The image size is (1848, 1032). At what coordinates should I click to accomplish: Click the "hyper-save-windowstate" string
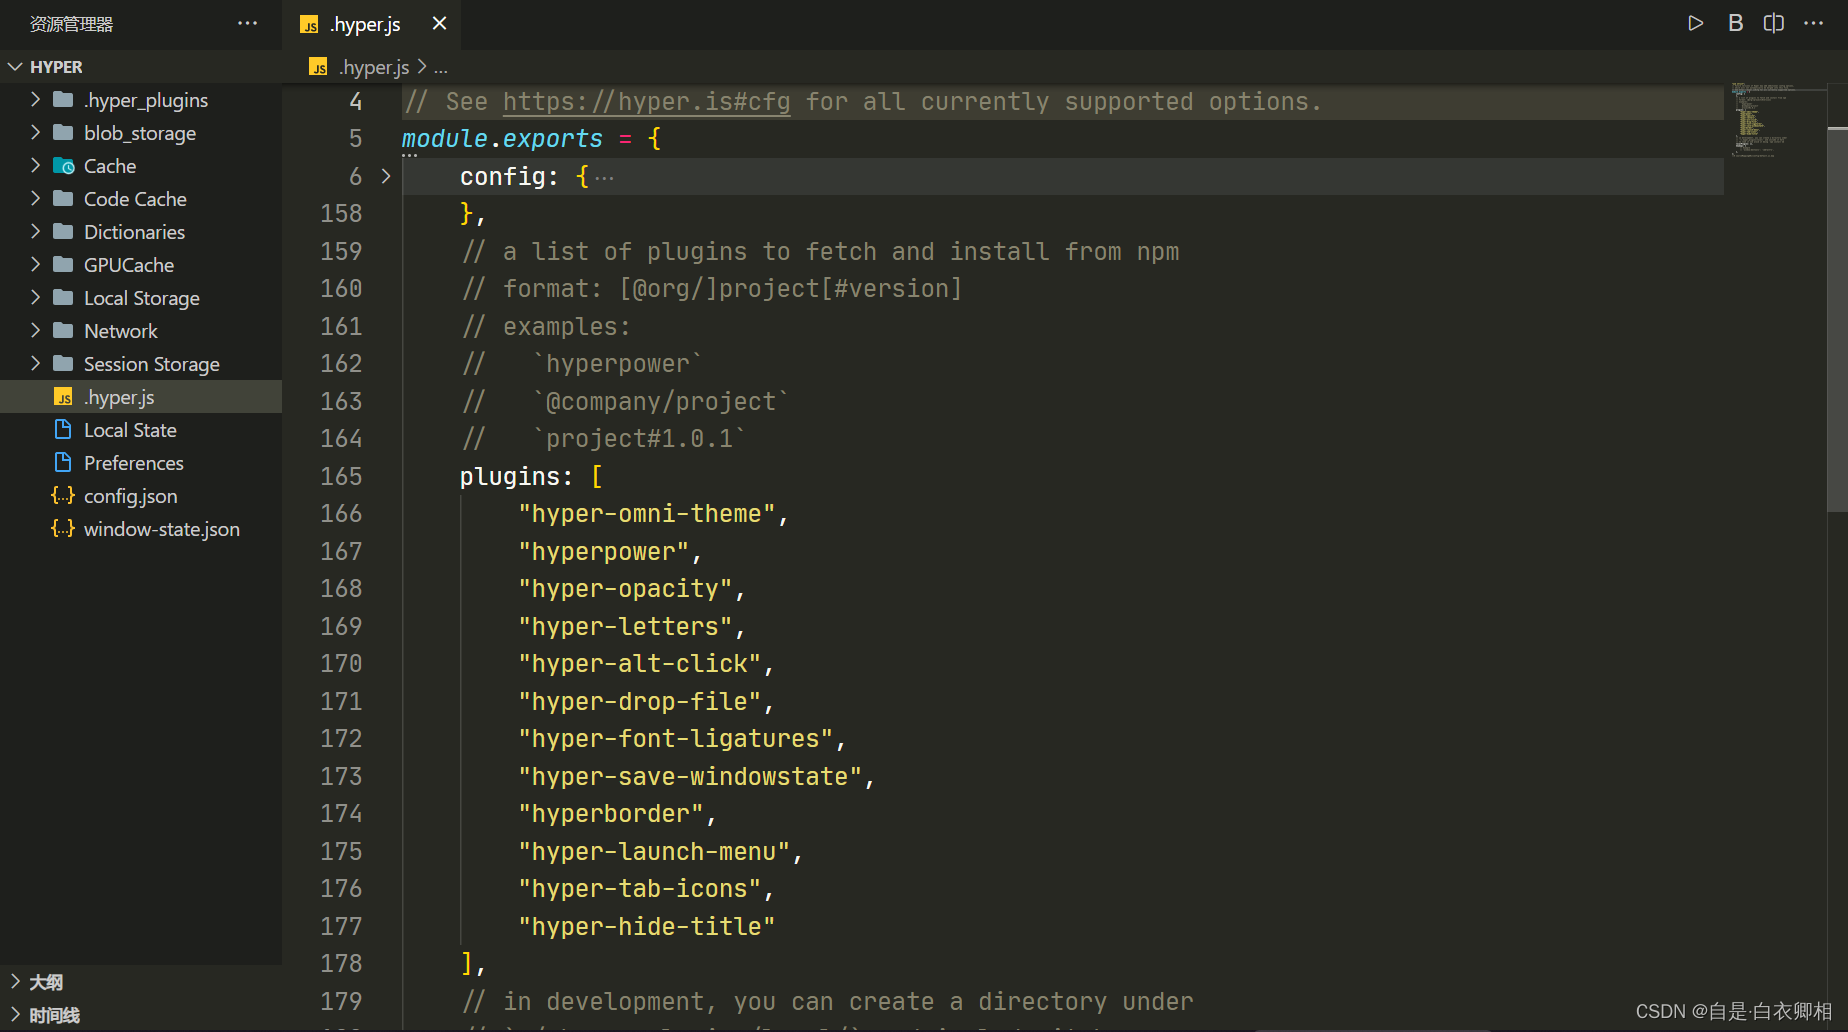[x=690, y=777]
